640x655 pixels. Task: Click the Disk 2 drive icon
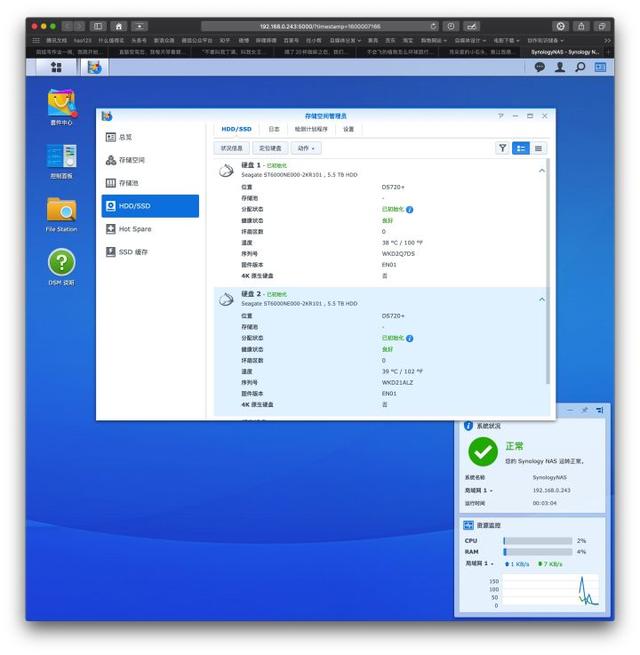tap(226, 299)
